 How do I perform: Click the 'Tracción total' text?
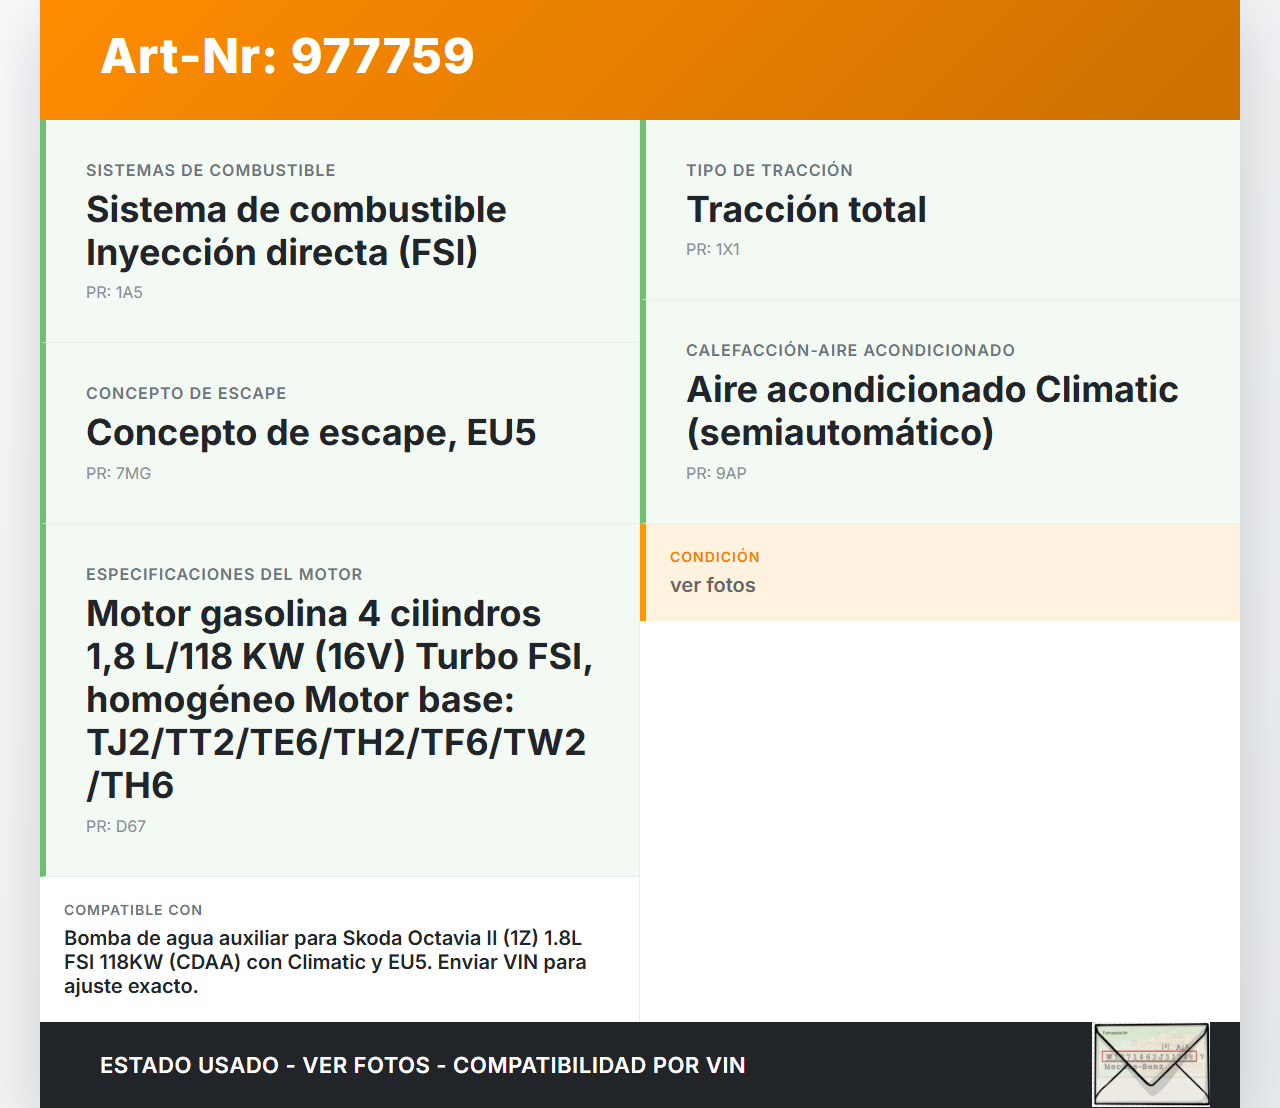(806, 210)
